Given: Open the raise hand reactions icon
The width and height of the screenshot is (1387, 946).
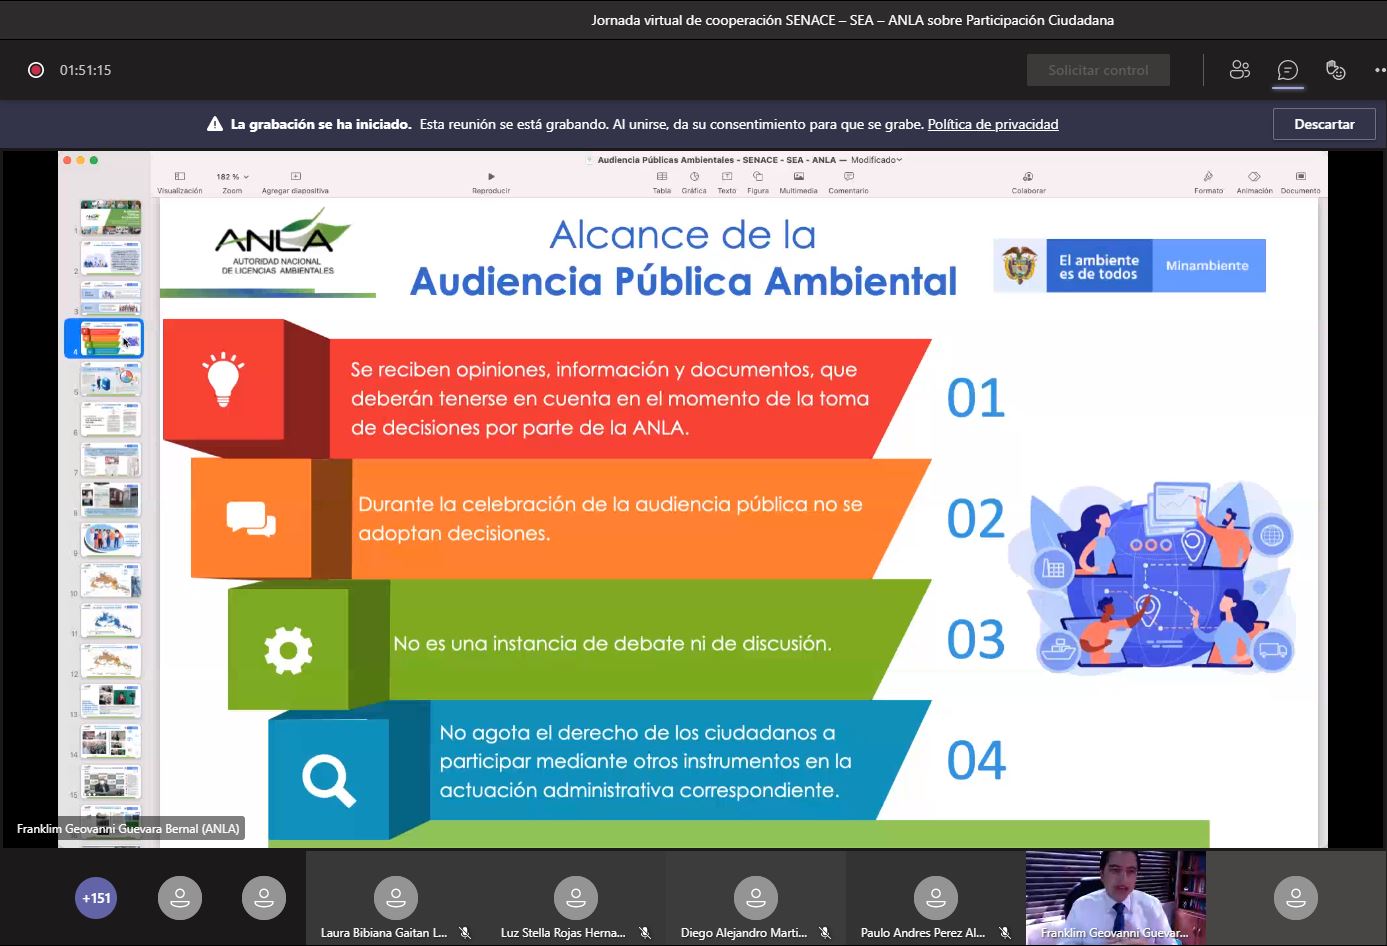Looking at the screenshot, I should 1335,70.
